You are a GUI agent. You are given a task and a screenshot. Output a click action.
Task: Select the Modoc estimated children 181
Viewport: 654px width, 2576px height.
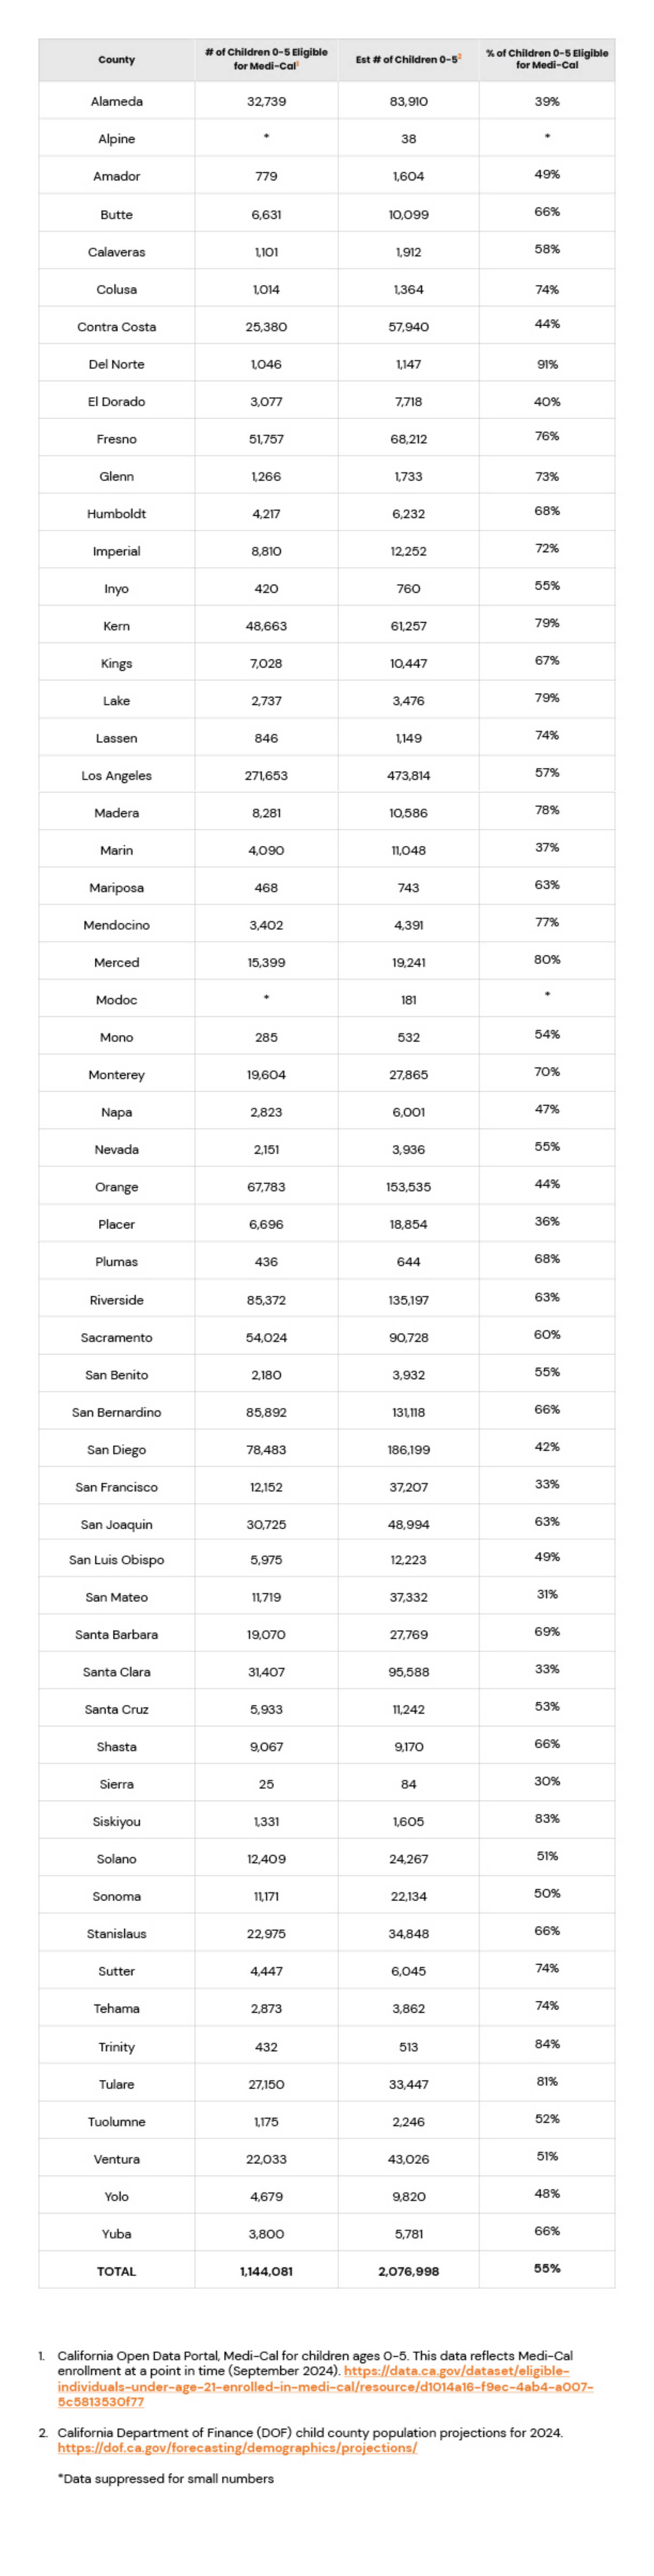(x=408, y=1000)
